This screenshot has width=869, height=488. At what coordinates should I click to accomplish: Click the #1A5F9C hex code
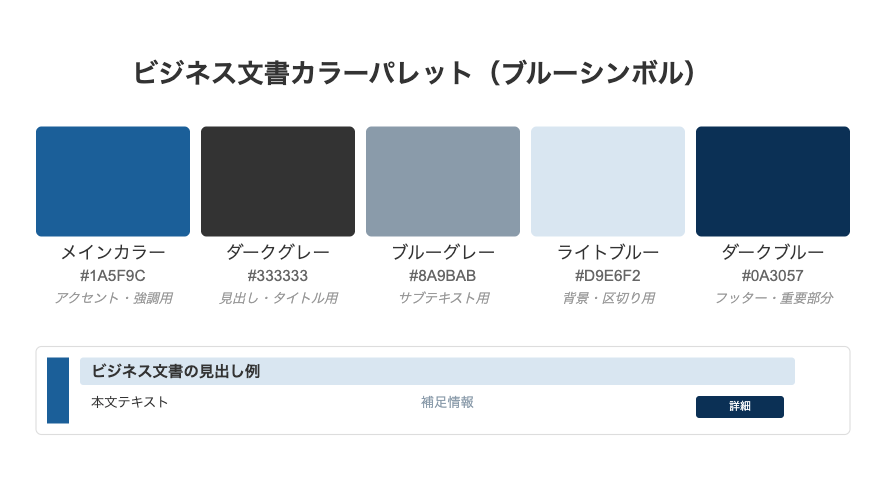click(113, 276)
